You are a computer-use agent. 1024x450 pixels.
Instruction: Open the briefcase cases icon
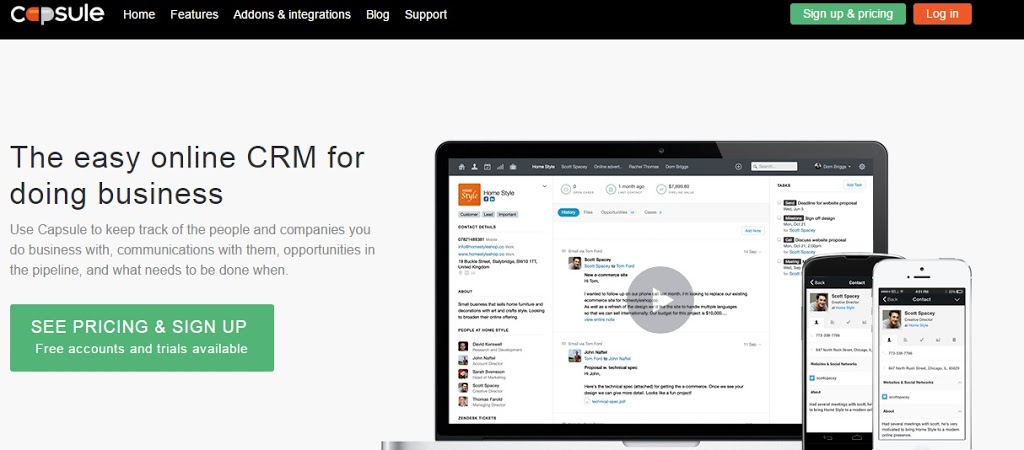(513, 167)
